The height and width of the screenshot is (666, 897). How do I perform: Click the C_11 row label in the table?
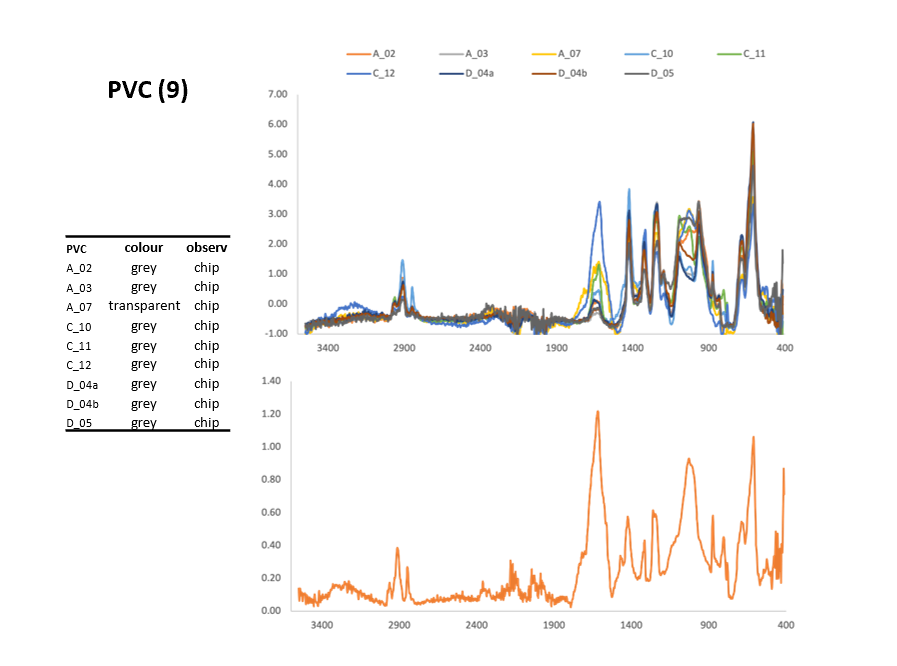click(79, 346)
